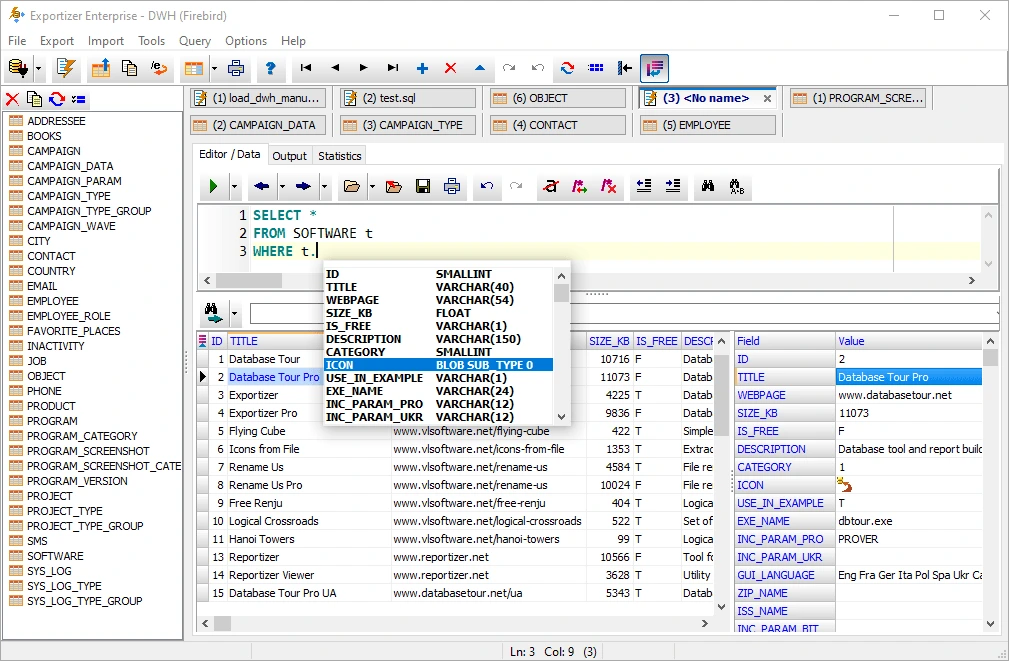Click the export table upward-arrow icon
Image resolution: width=1009 pixels, height=661 pixels.
click(100, 68)
